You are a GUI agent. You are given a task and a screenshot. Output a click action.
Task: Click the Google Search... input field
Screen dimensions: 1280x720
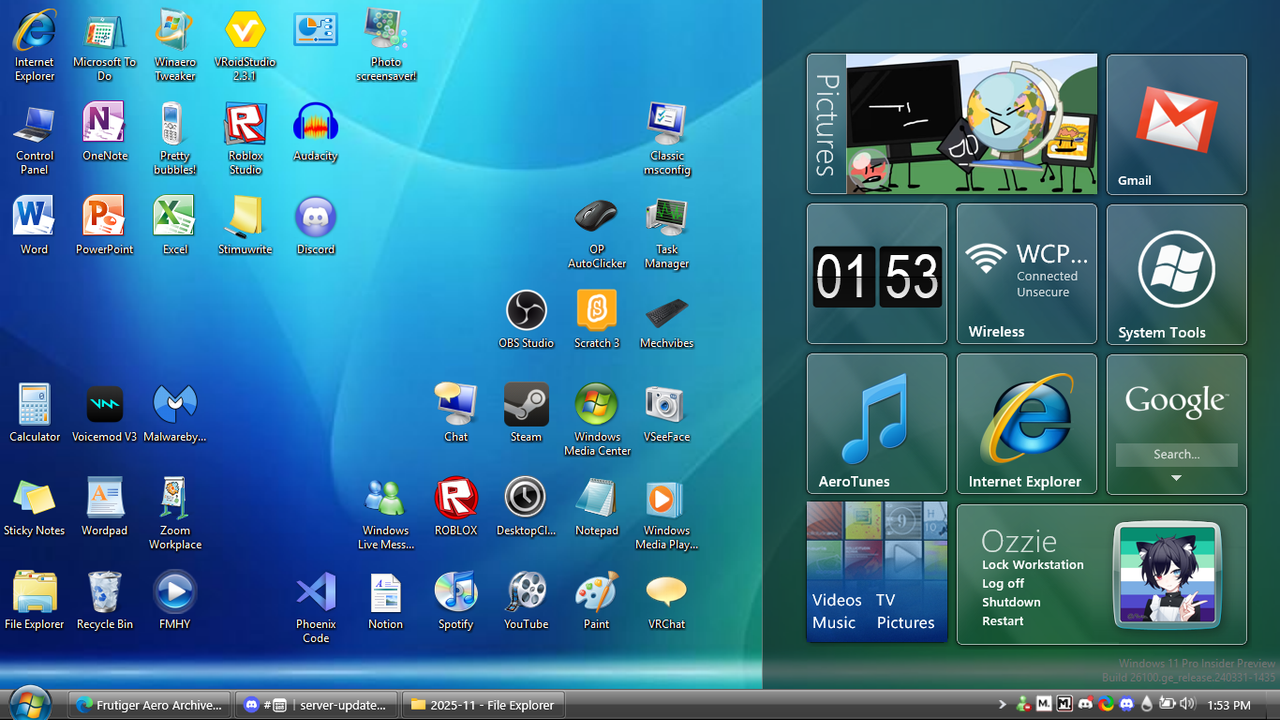pos(1176,454)
